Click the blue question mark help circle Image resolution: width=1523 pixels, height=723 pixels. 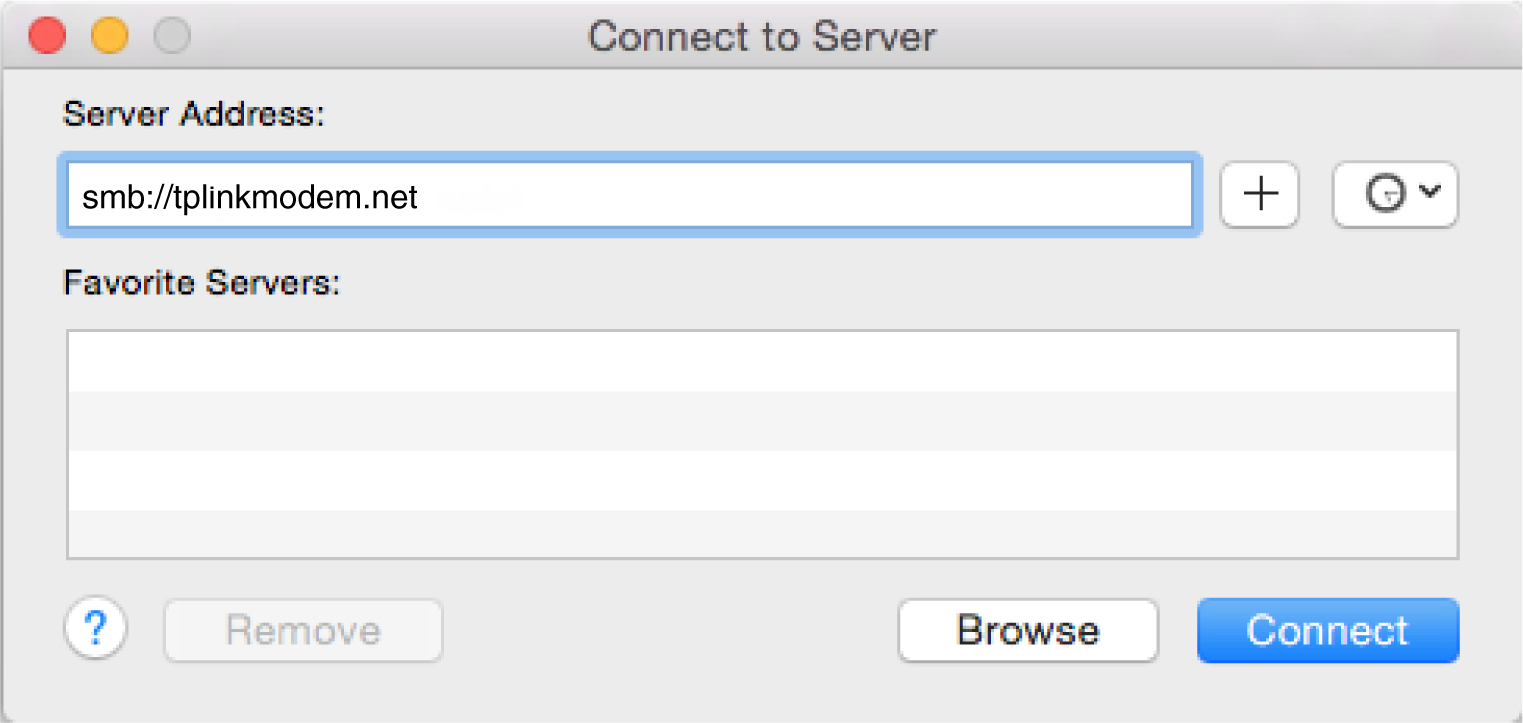click(x=95, y=629)
